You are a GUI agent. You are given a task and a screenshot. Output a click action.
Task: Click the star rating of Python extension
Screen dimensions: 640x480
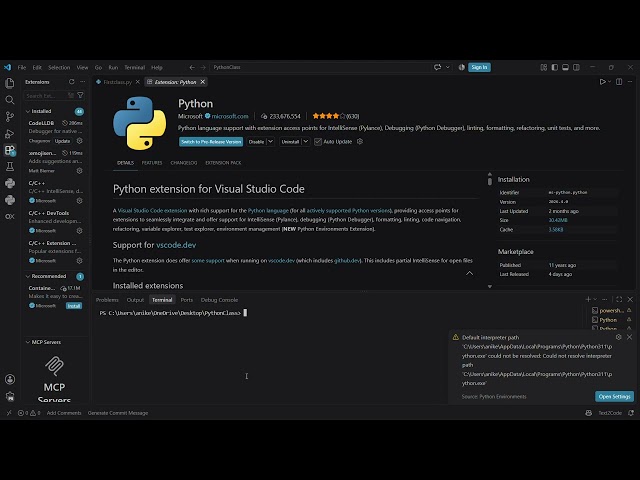[329, 116]
